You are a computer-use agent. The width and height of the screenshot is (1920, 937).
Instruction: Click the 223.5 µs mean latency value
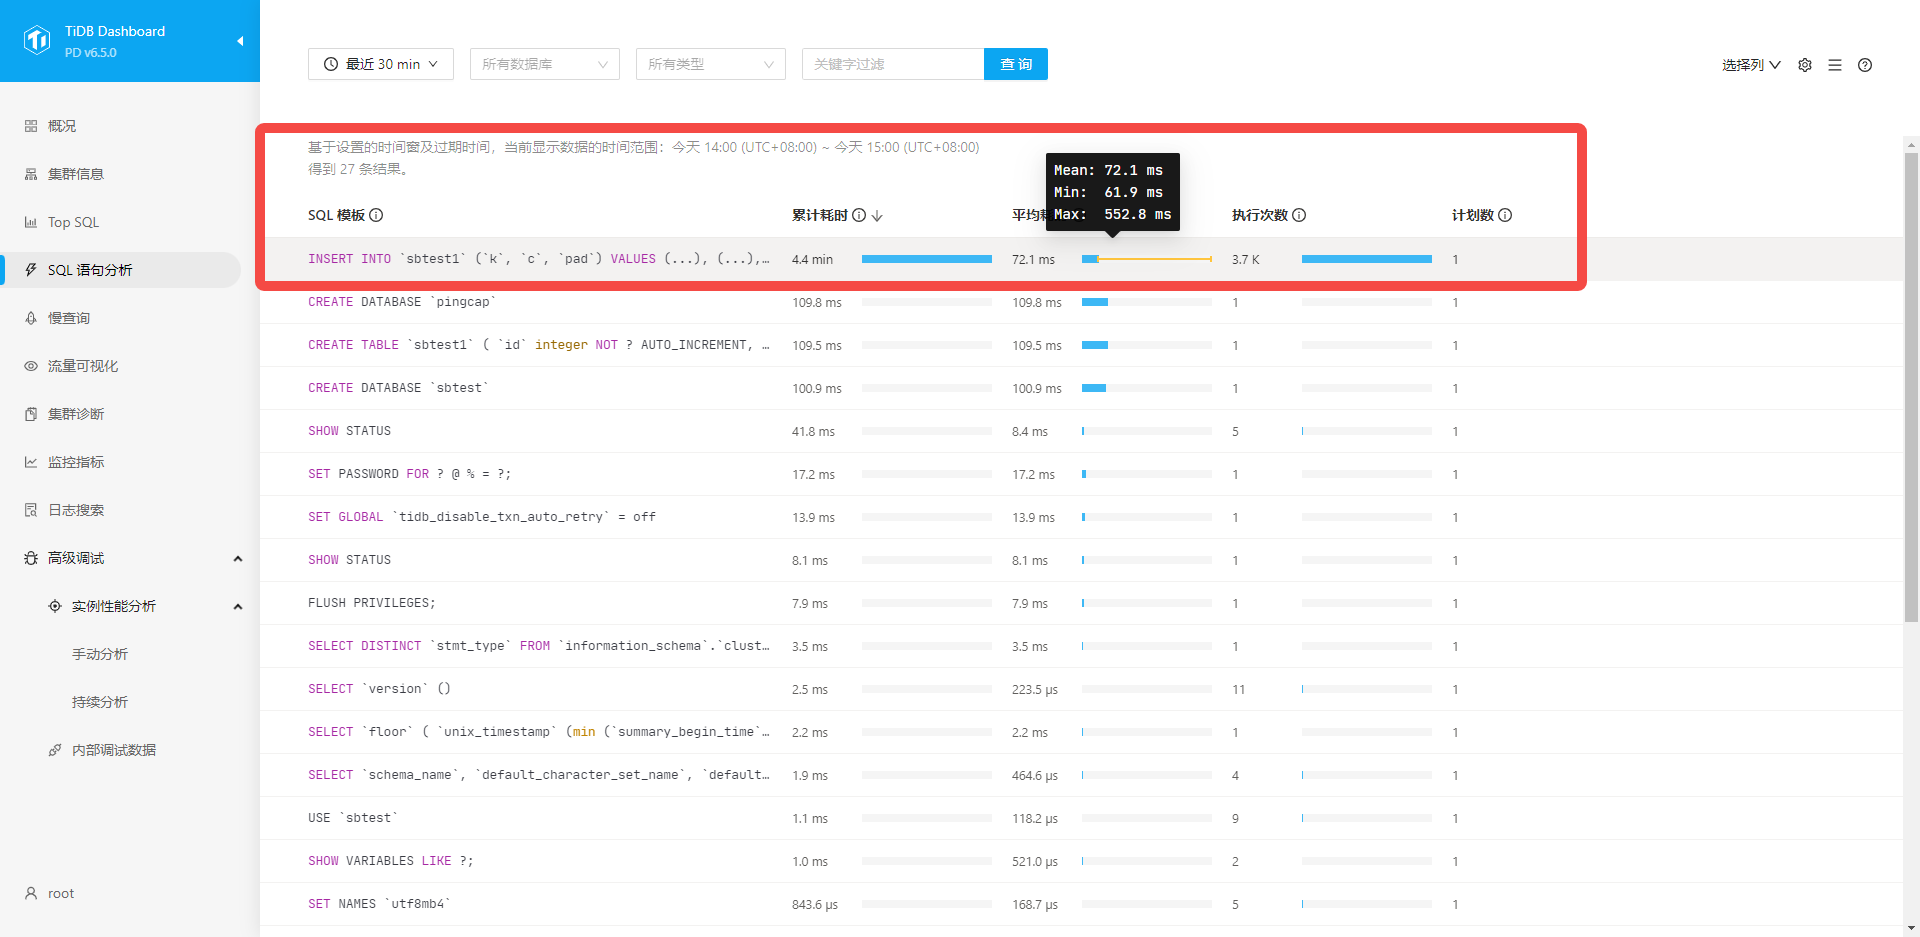point(1035,689)
